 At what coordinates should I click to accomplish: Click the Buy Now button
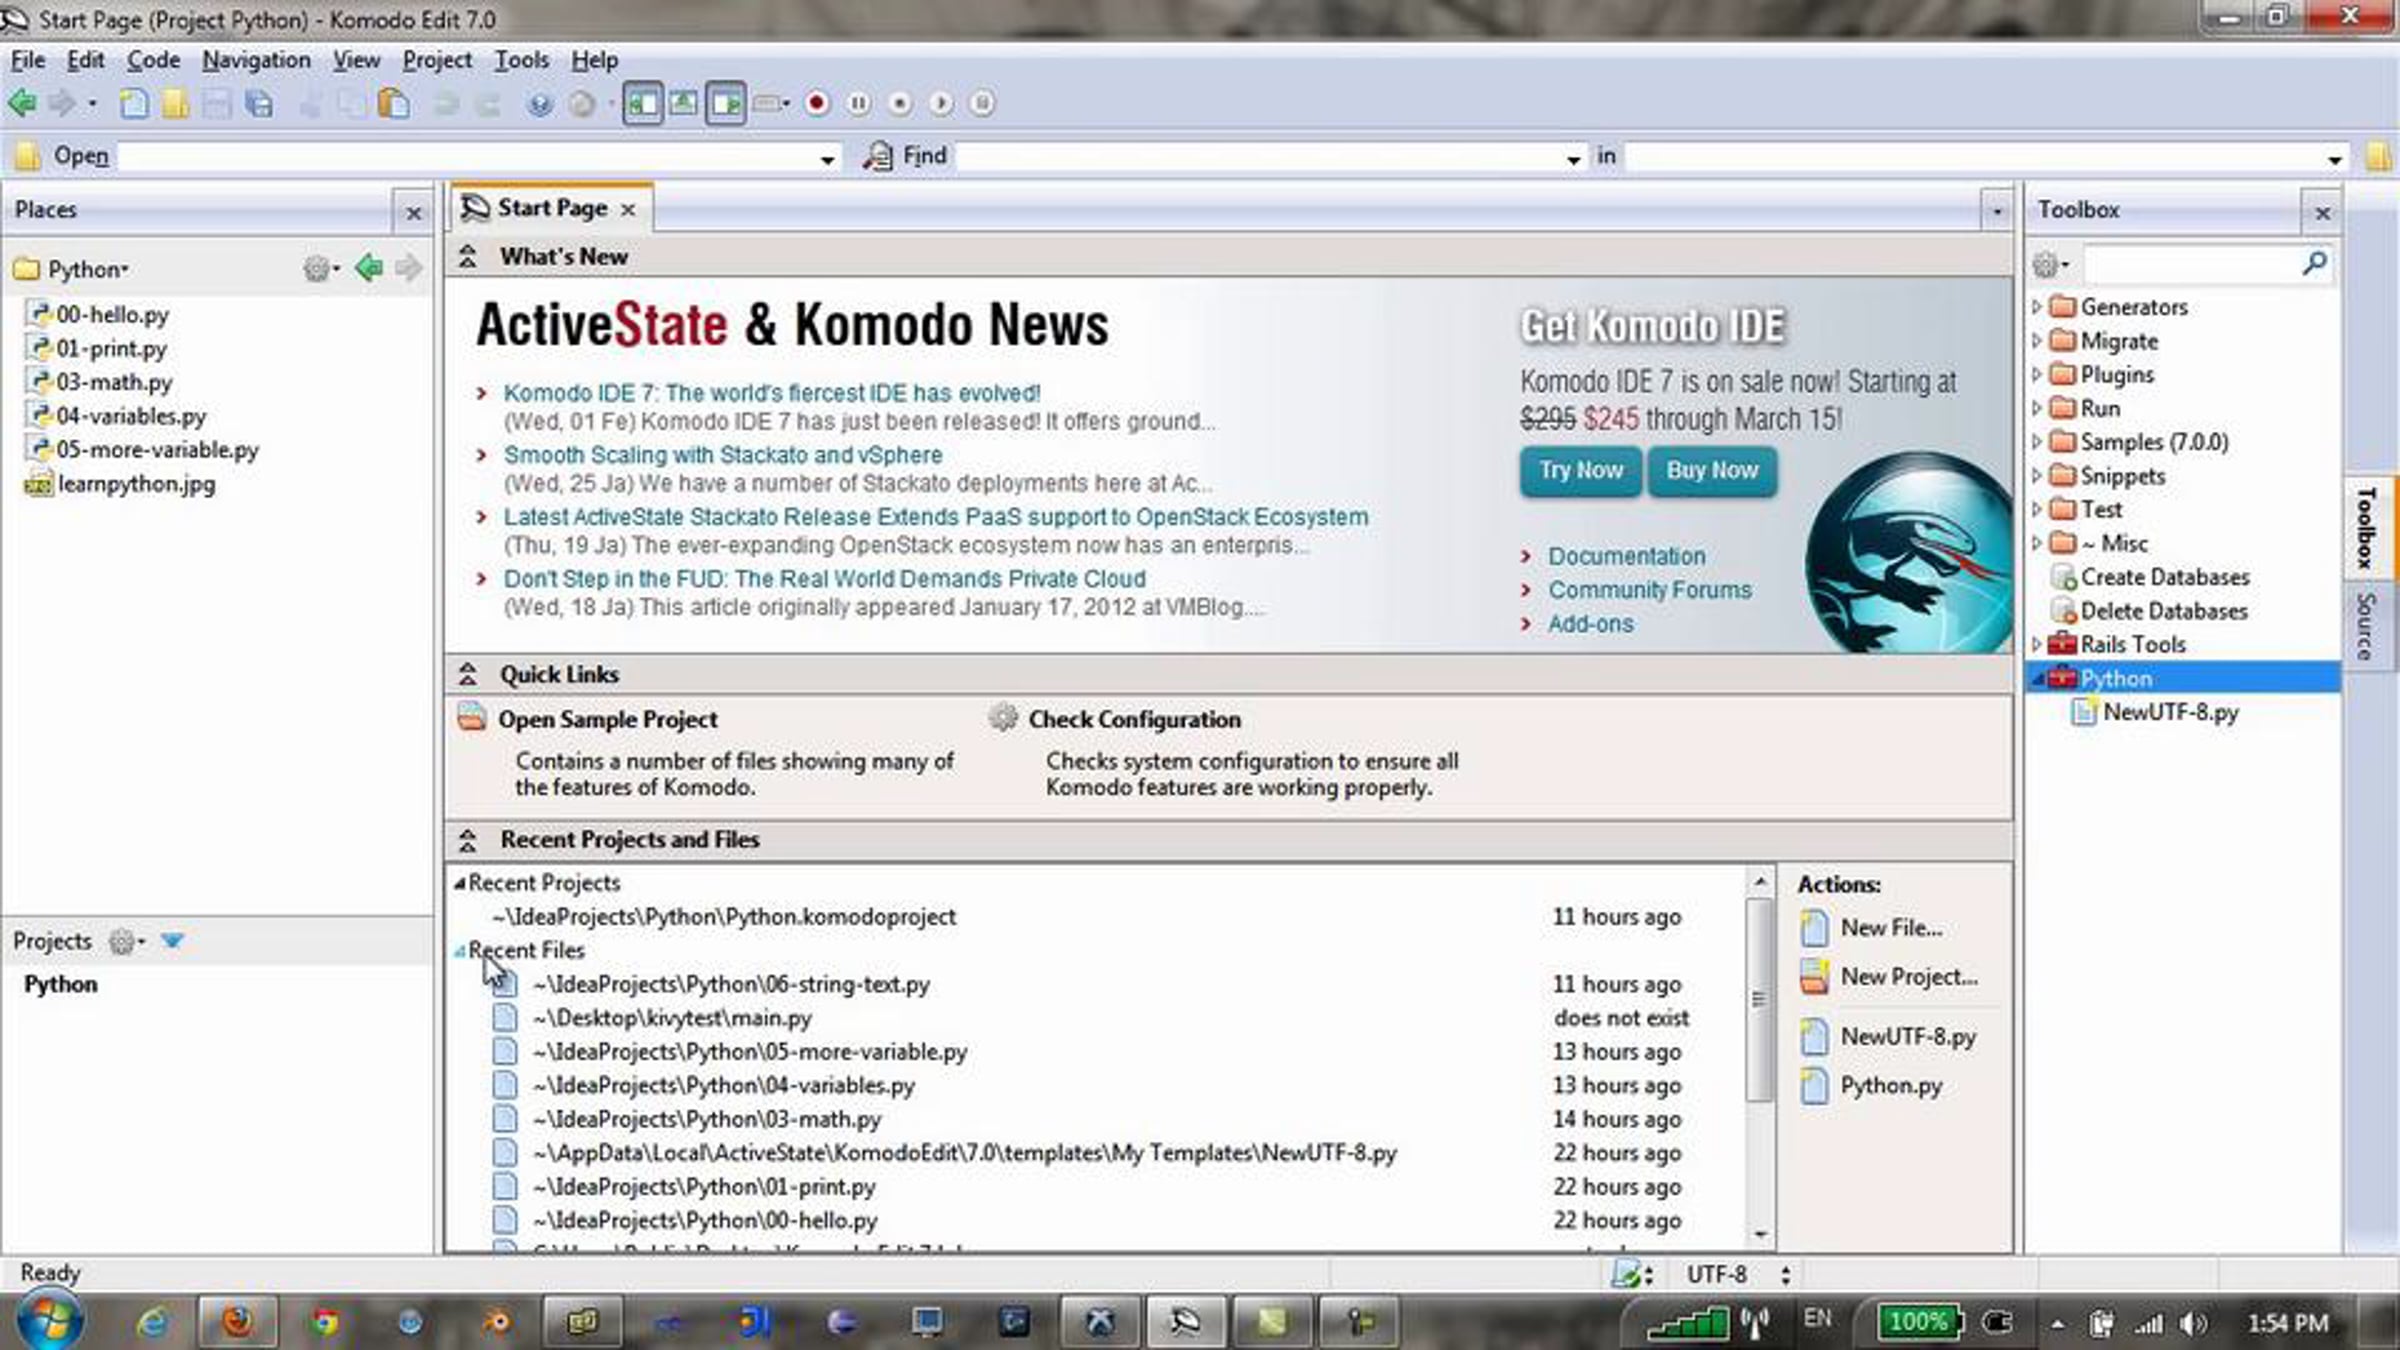point(1712,471)
